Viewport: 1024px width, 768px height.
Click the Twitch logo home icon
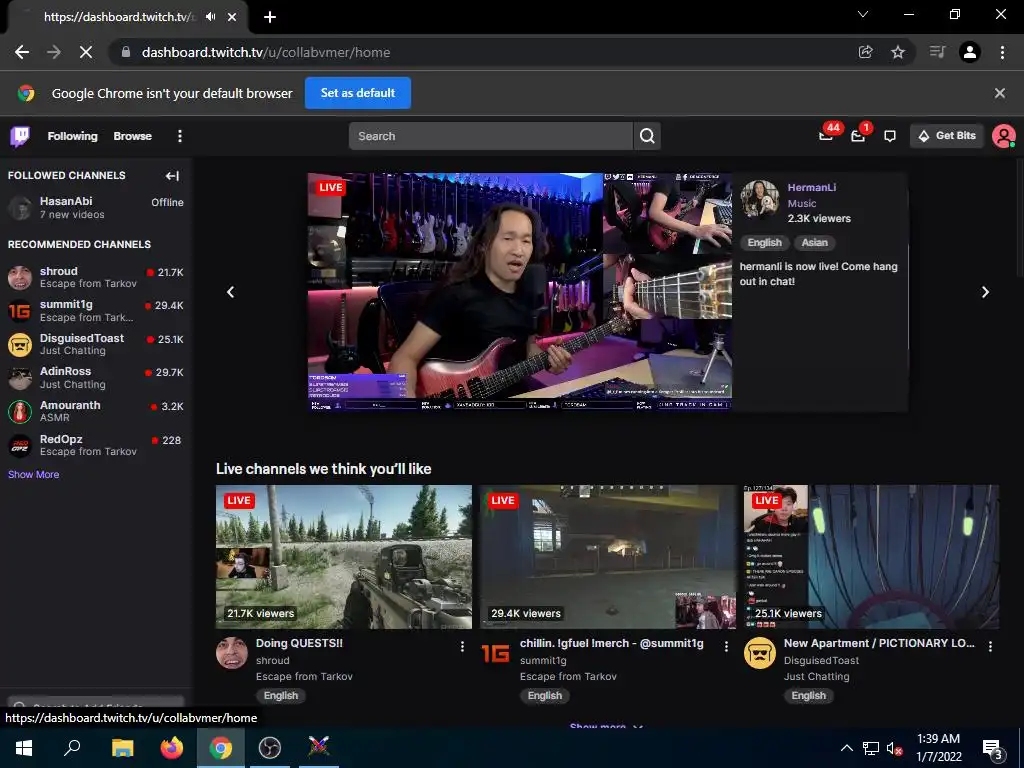[x=20, y=136]
